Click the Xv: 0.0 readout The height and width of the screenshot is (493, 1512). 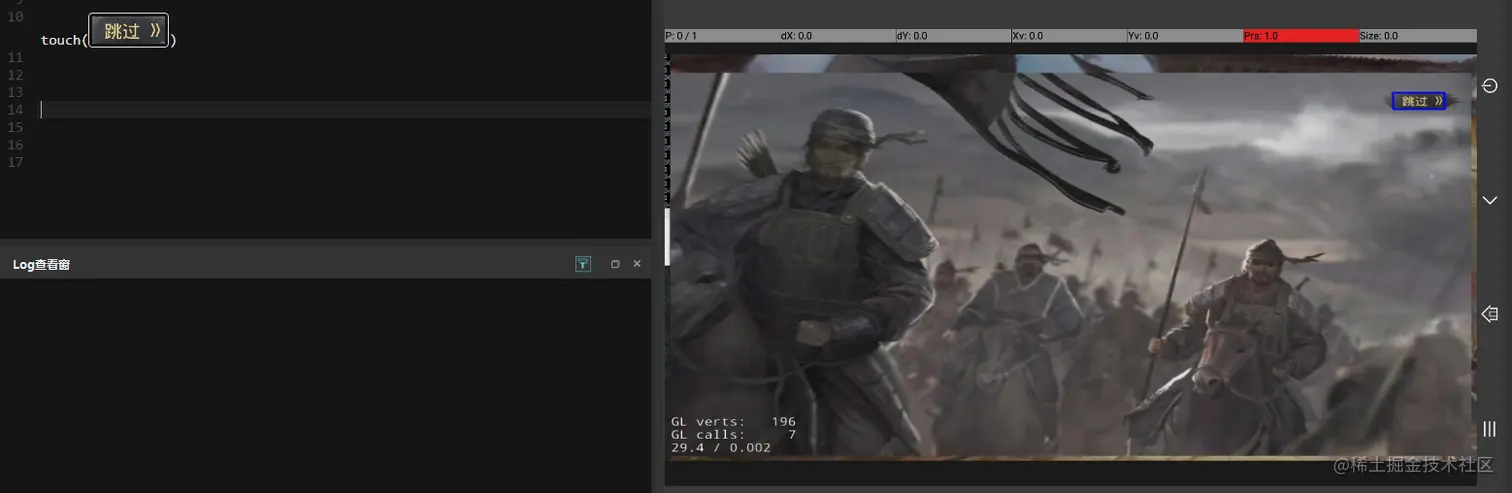click(1027, 36)
